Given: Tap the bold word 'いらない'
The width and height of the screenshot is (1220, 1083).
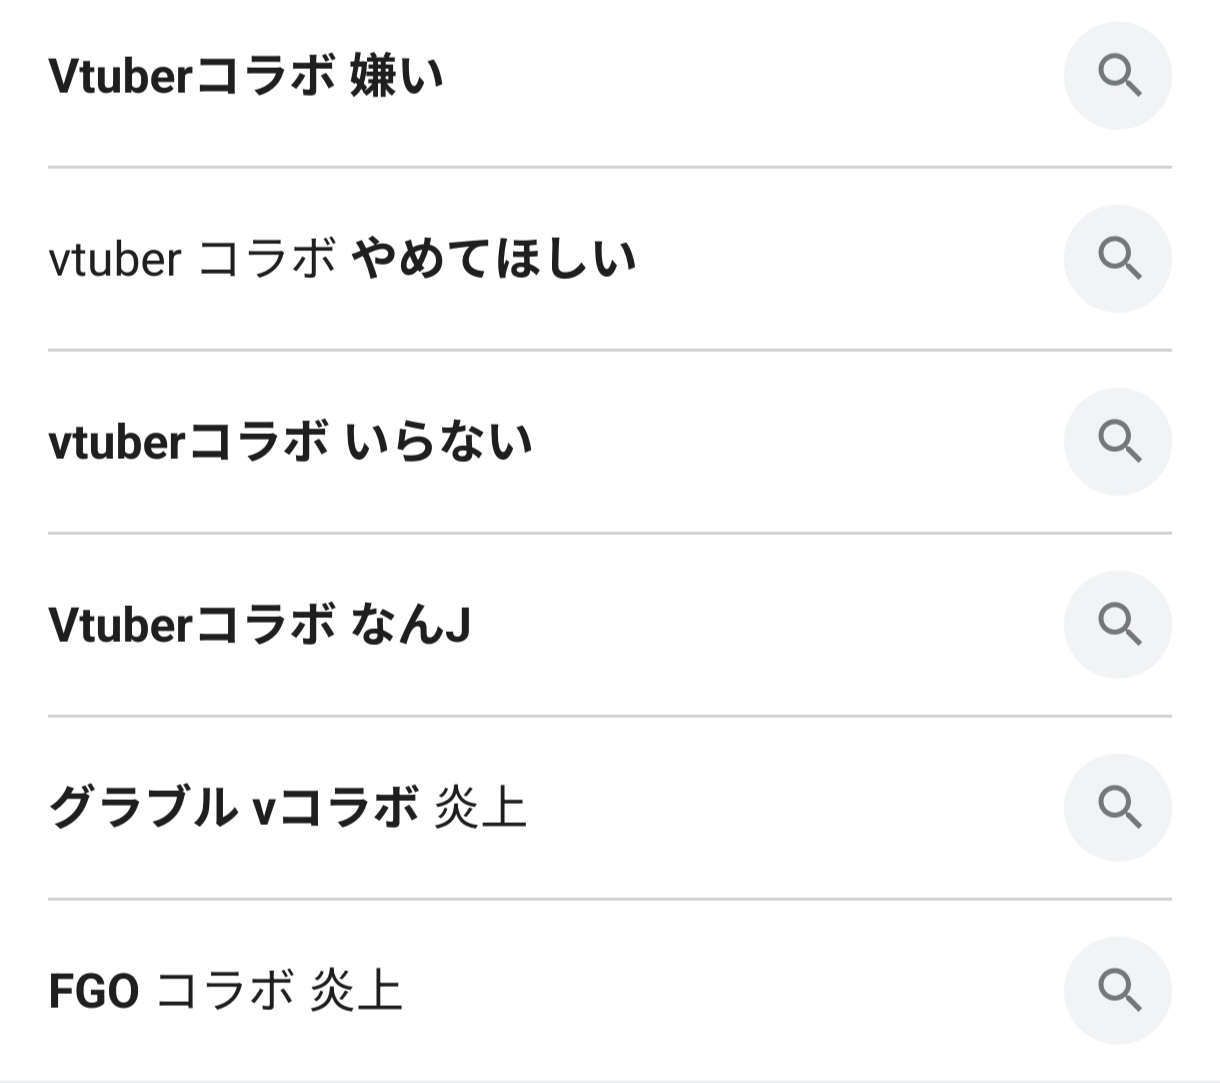Looking at the screenshot, I should pos(439,443).
